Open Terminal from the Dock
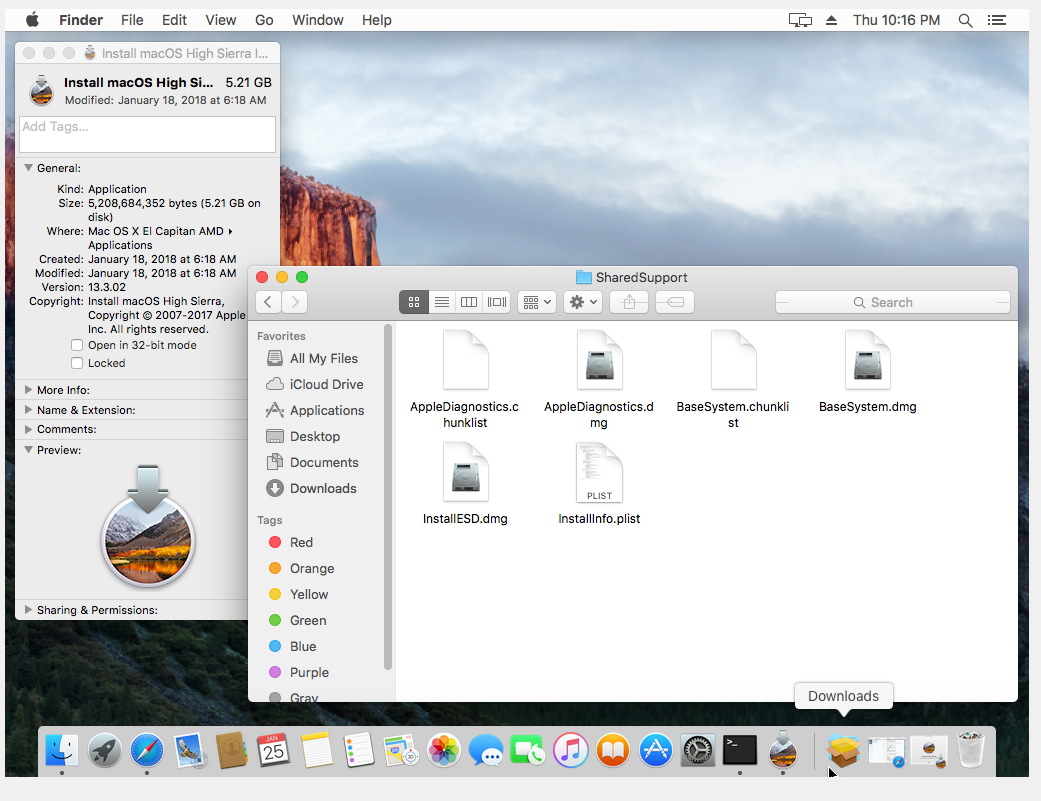The image size is (1041, 801). (739, 748)
